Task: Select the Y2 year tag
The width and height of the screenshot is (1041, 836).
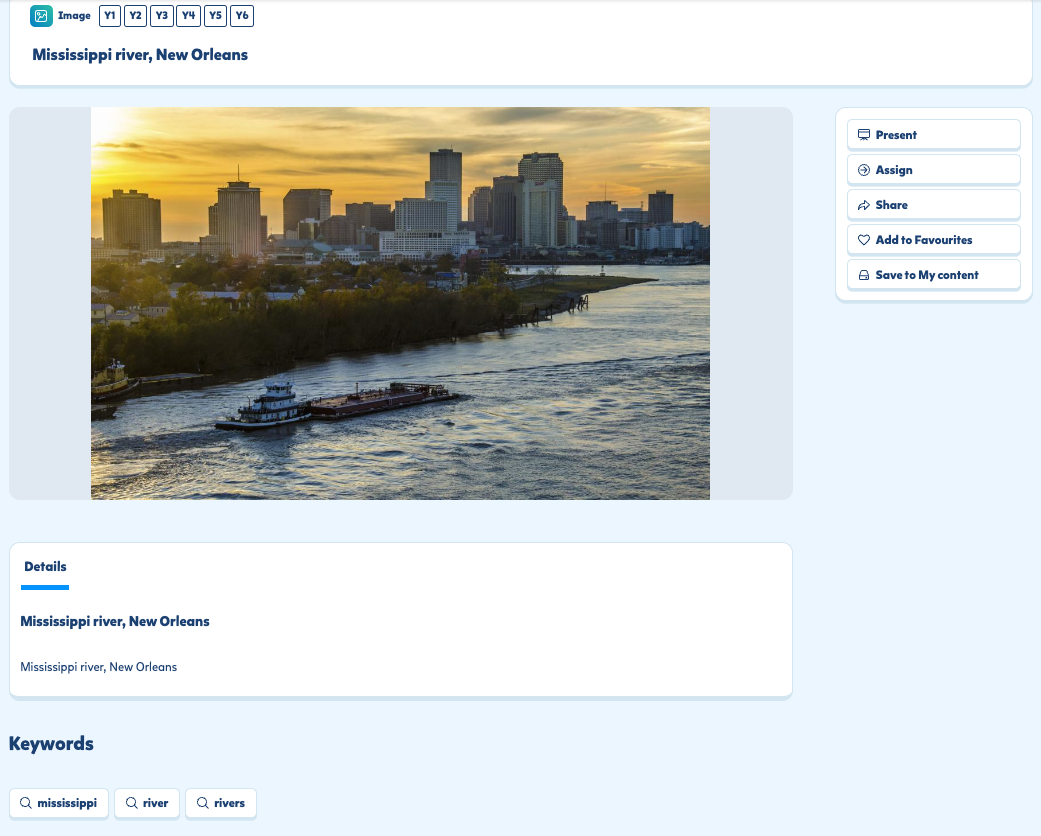Action: [x=136, y=16]
